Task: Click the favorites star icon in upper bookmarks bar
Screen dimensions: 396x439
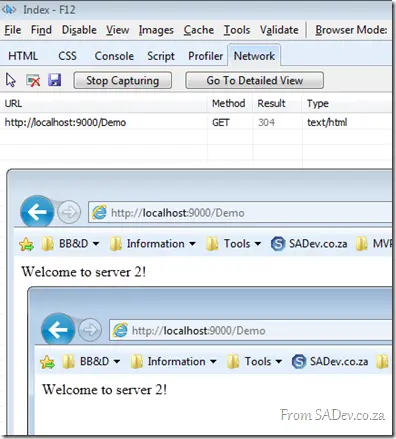Action: [26, 244]
